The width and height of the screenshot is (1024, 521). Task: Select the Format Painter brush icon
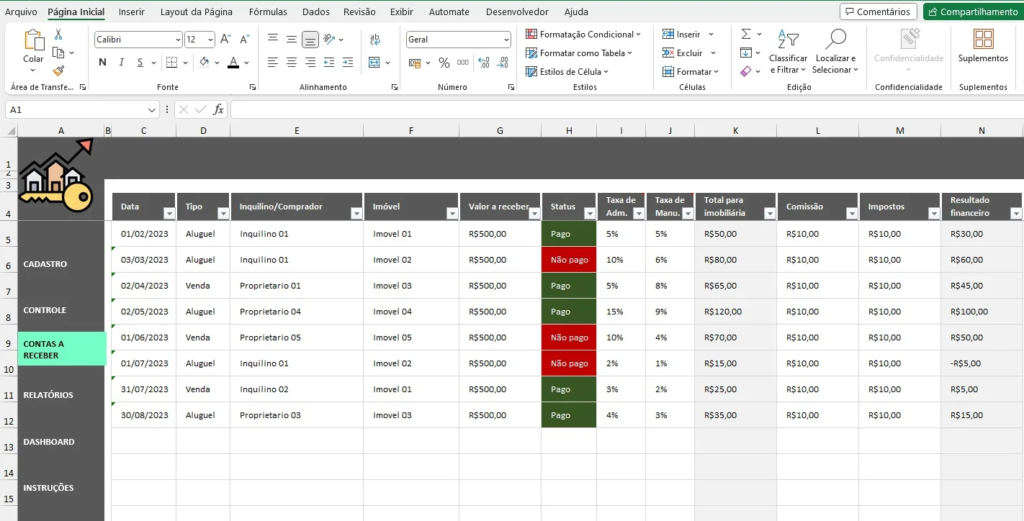(58, 71)
